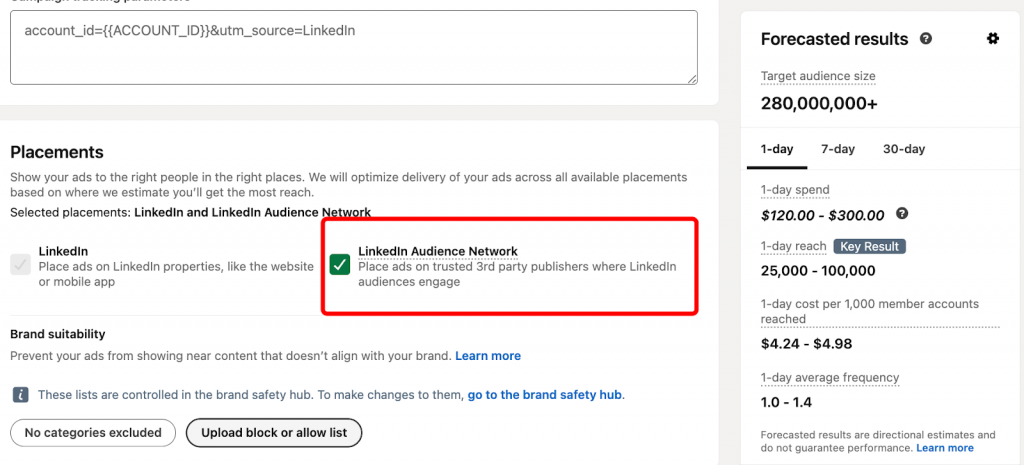Follow the go to the brand safety hub link
The width and height of the screenshot is (1024, 465).
click(x=545, y=394)
